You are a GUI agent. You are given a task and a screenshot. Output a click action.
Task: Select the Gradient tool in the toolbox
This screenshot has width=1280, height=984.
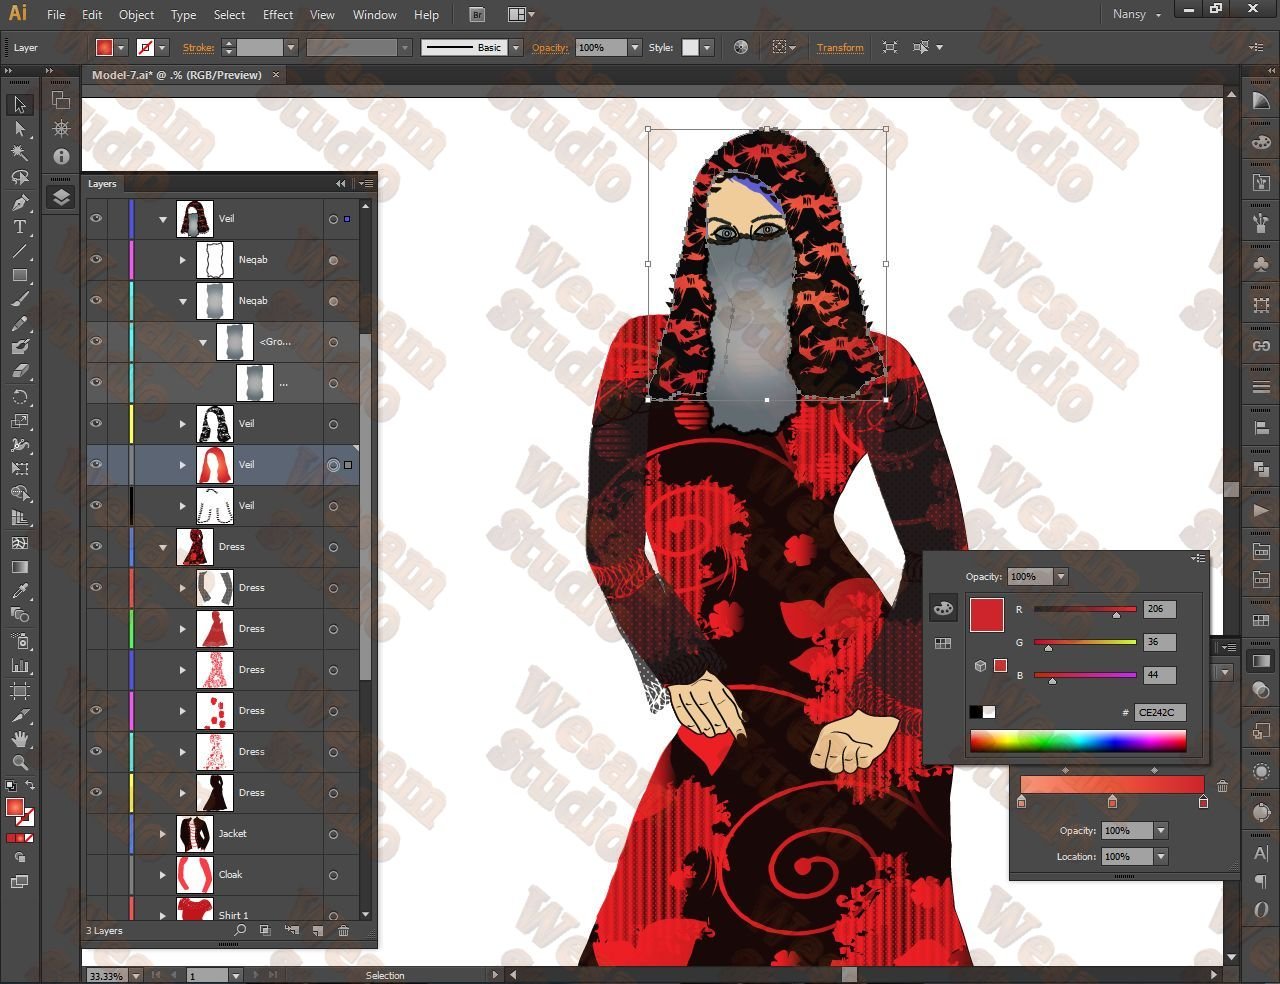(x=20, y=567)
